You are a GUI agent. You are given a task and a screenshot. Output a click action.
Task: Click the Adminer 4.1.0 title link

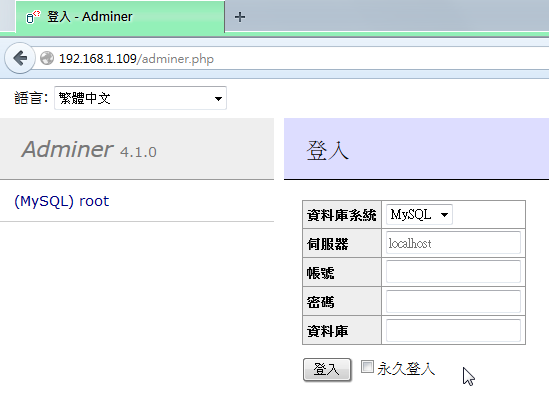pyautogui.click(x=89, y=150)
